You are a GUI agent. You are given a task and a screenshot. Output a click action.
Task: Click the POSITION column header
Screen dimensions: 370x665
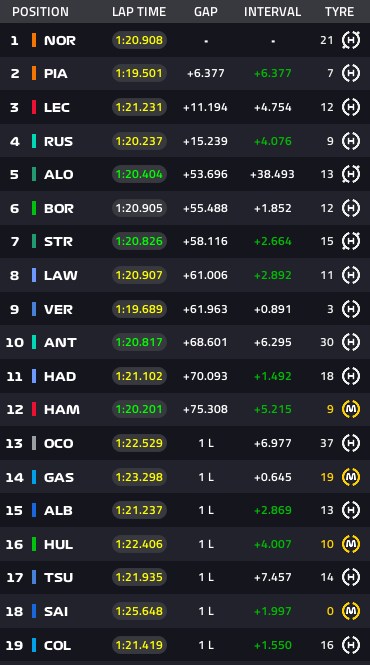[x=40, y=11]
